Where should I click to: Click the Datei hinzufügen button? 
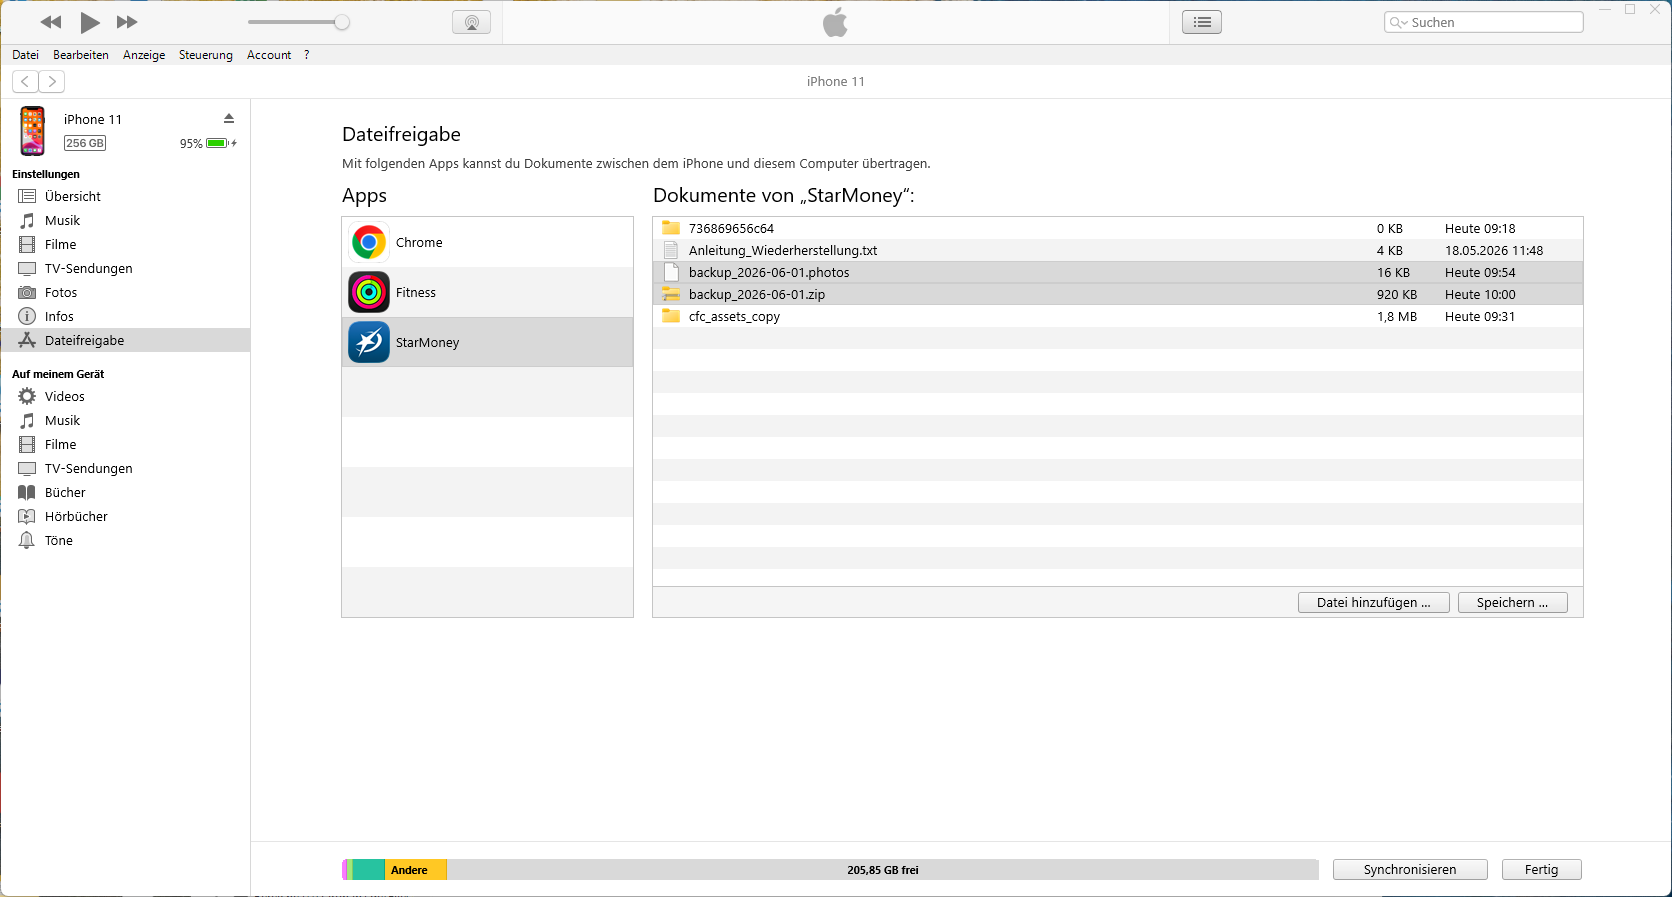click(1373, 602)
